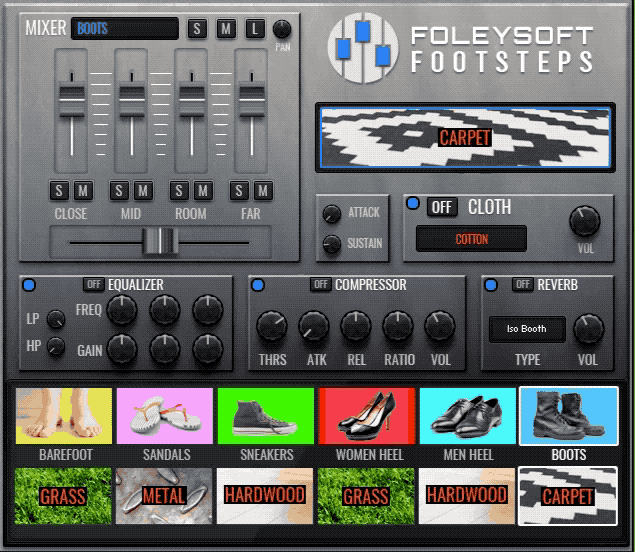Click the Sustain knob
The height and width of the screenshot is (552, 635).
pos(332,243)
